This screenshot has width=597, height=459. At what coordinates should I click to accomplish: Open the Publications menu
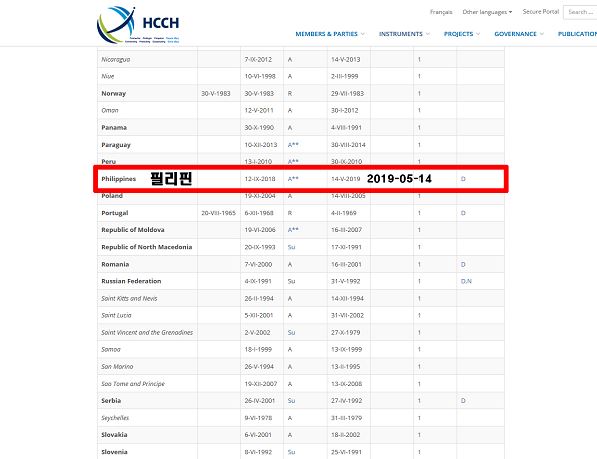[x=577, y=34]
